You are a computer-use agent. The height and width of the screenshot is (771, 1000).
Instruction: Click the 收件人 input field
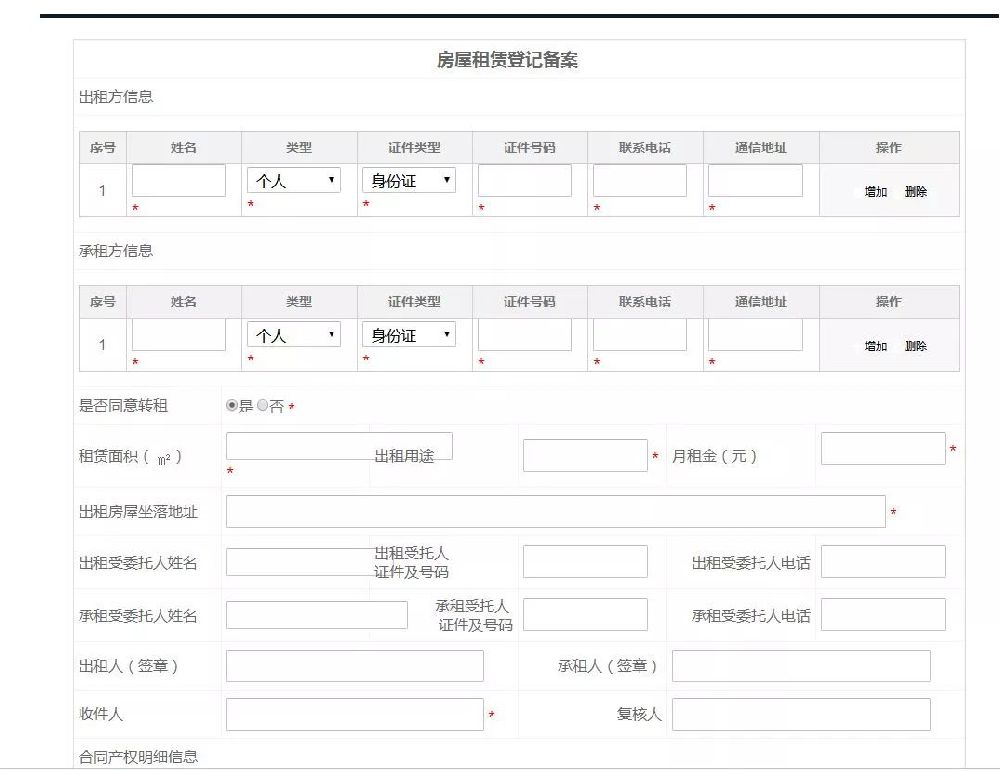pos(354,714)
